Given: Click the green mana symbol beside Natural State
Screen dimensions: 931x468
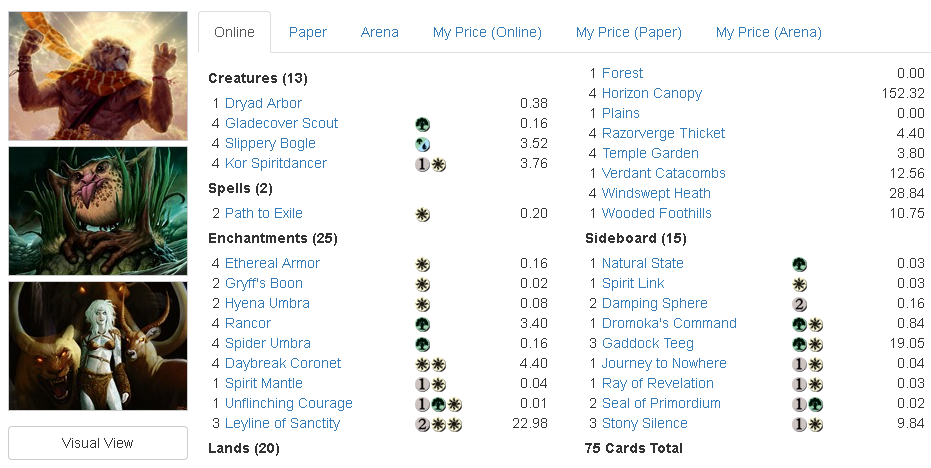Looking at the screenshot, I should (799, 264).
